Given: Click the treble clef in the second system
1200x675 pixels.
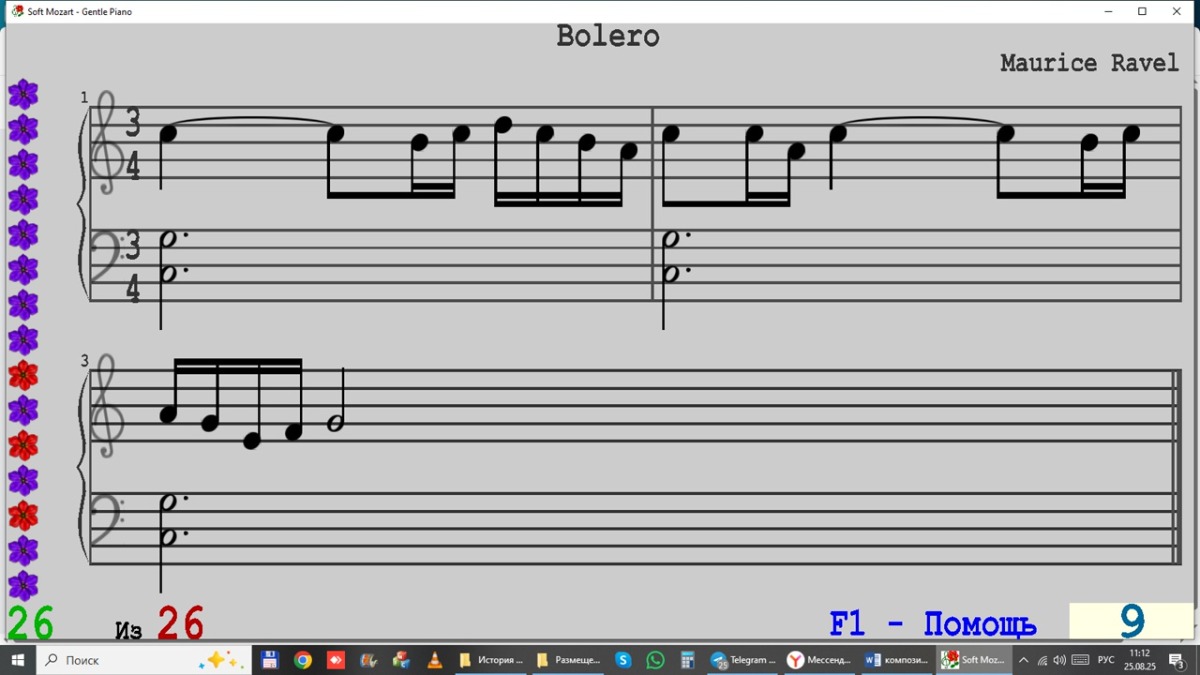Looking at the screenshot, I should 105,405.
